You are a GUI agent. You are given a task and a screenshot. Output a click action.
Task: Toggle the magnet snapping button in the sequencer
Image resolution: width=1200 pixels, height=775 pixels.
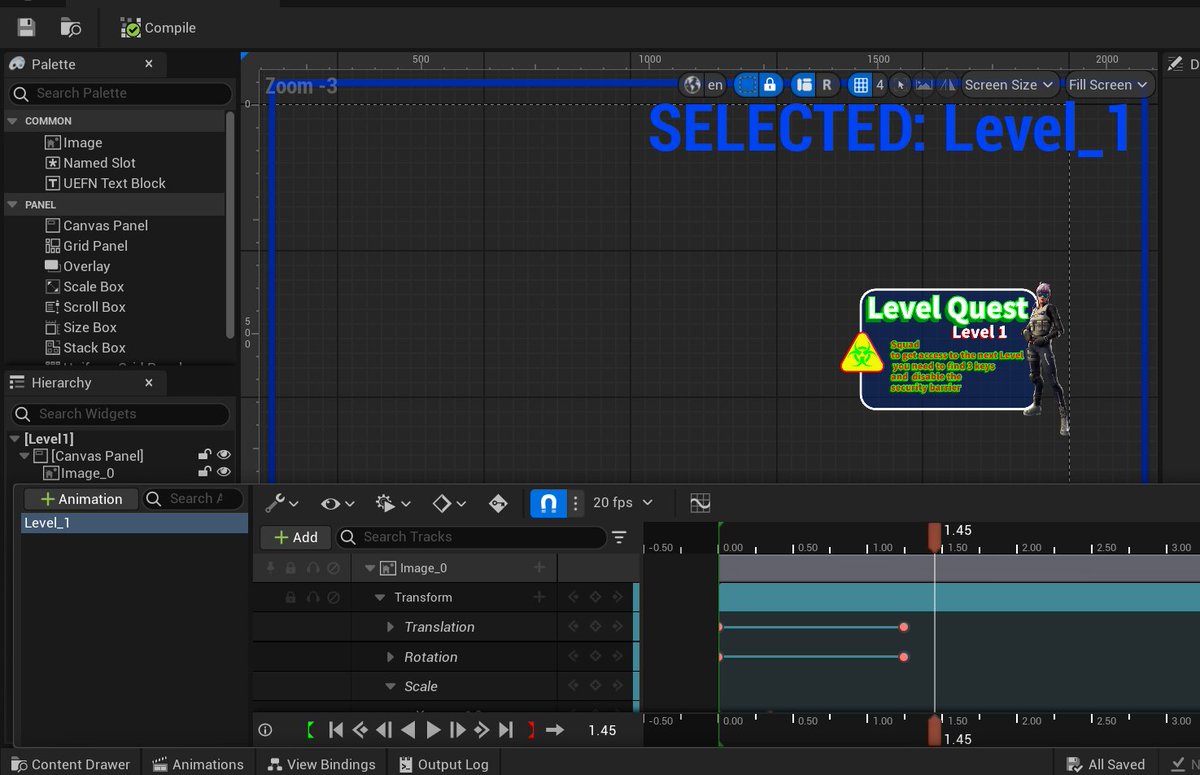[548, 503]
